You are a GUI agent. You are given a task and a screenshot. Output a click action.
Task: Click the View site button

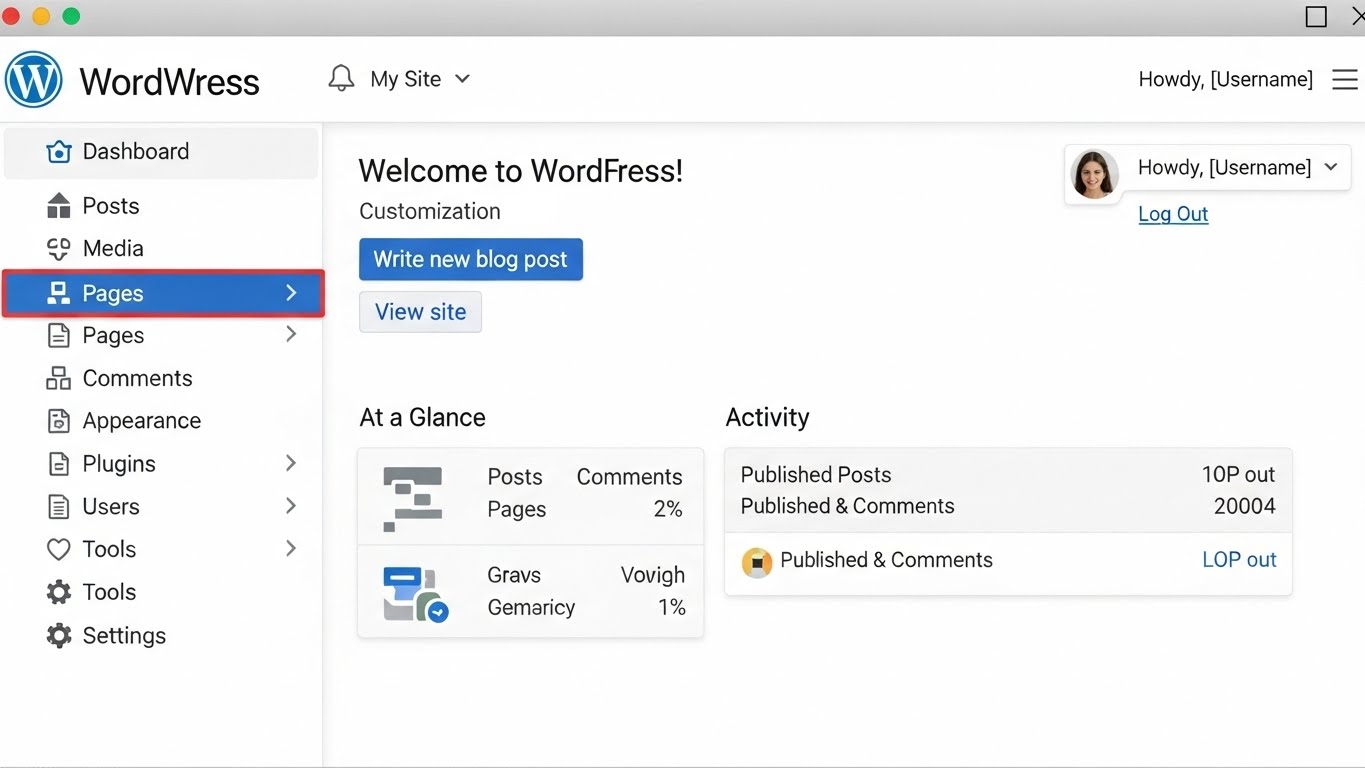(420, 311)
